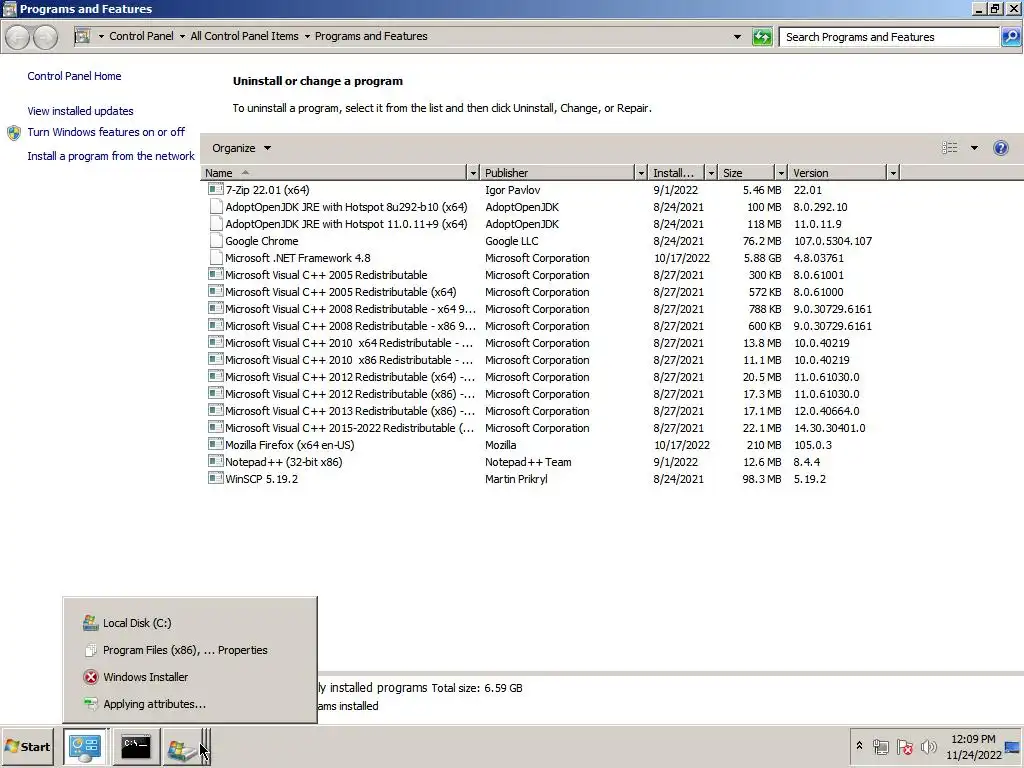The image size is (1024, 768).
Task: Open the help question mark icon
Action: tap(1000, 148)
